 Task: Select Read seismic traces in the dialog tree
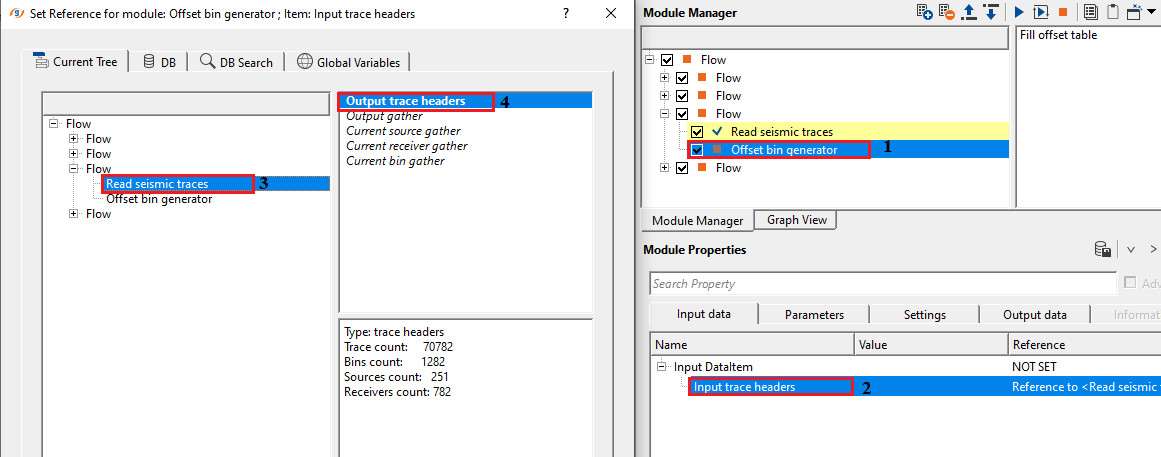pos(157,183)
